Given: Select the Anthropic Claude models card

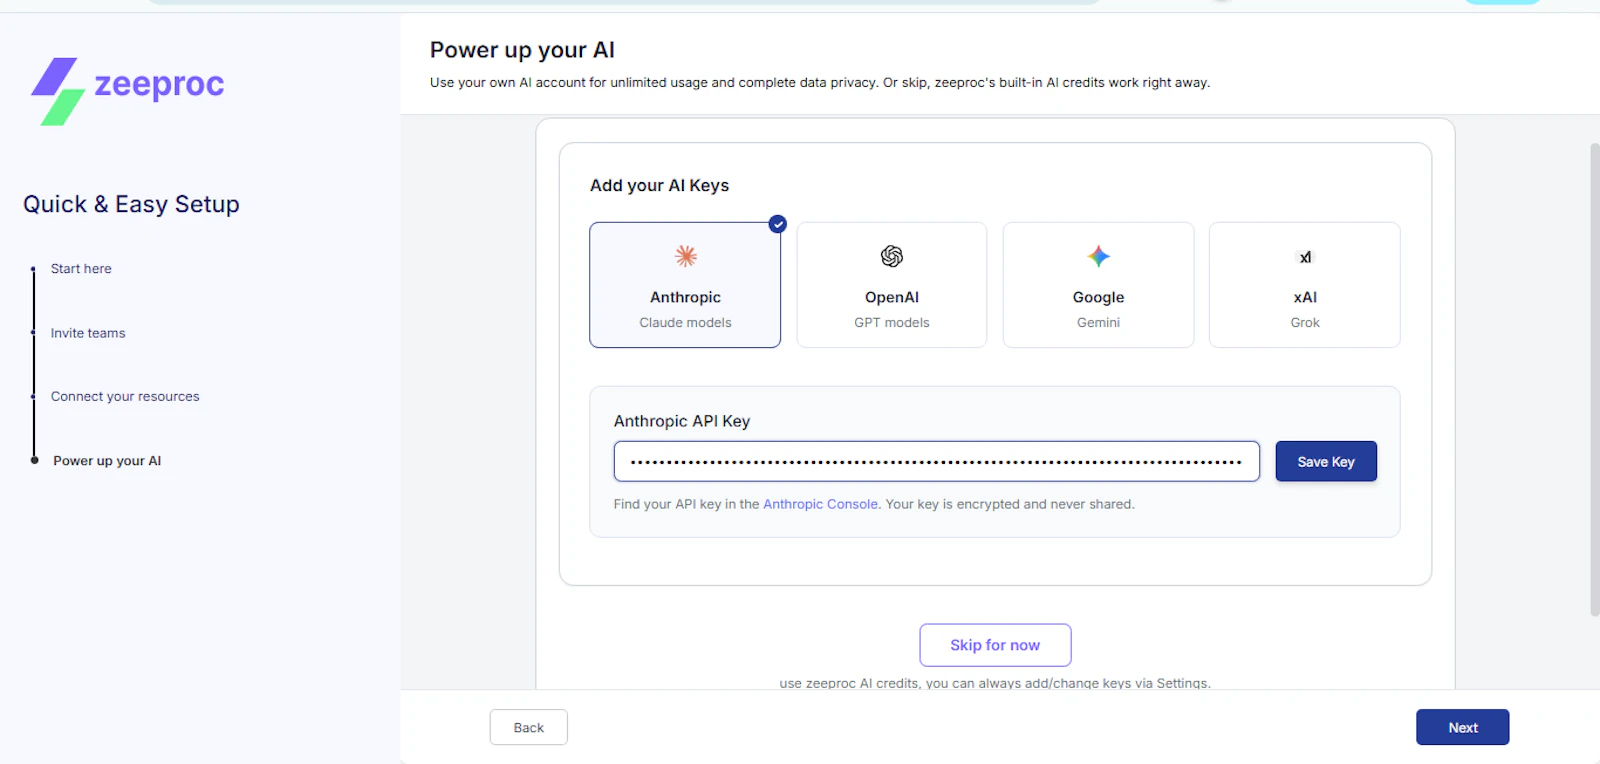Looking at the screenshot, I should [685, 285].
